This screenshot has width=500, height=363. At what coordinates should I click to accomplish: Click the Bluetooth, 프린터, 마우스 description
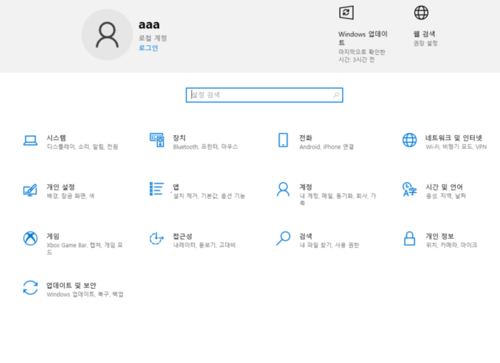pyautogui.click(x=205, y=147)
